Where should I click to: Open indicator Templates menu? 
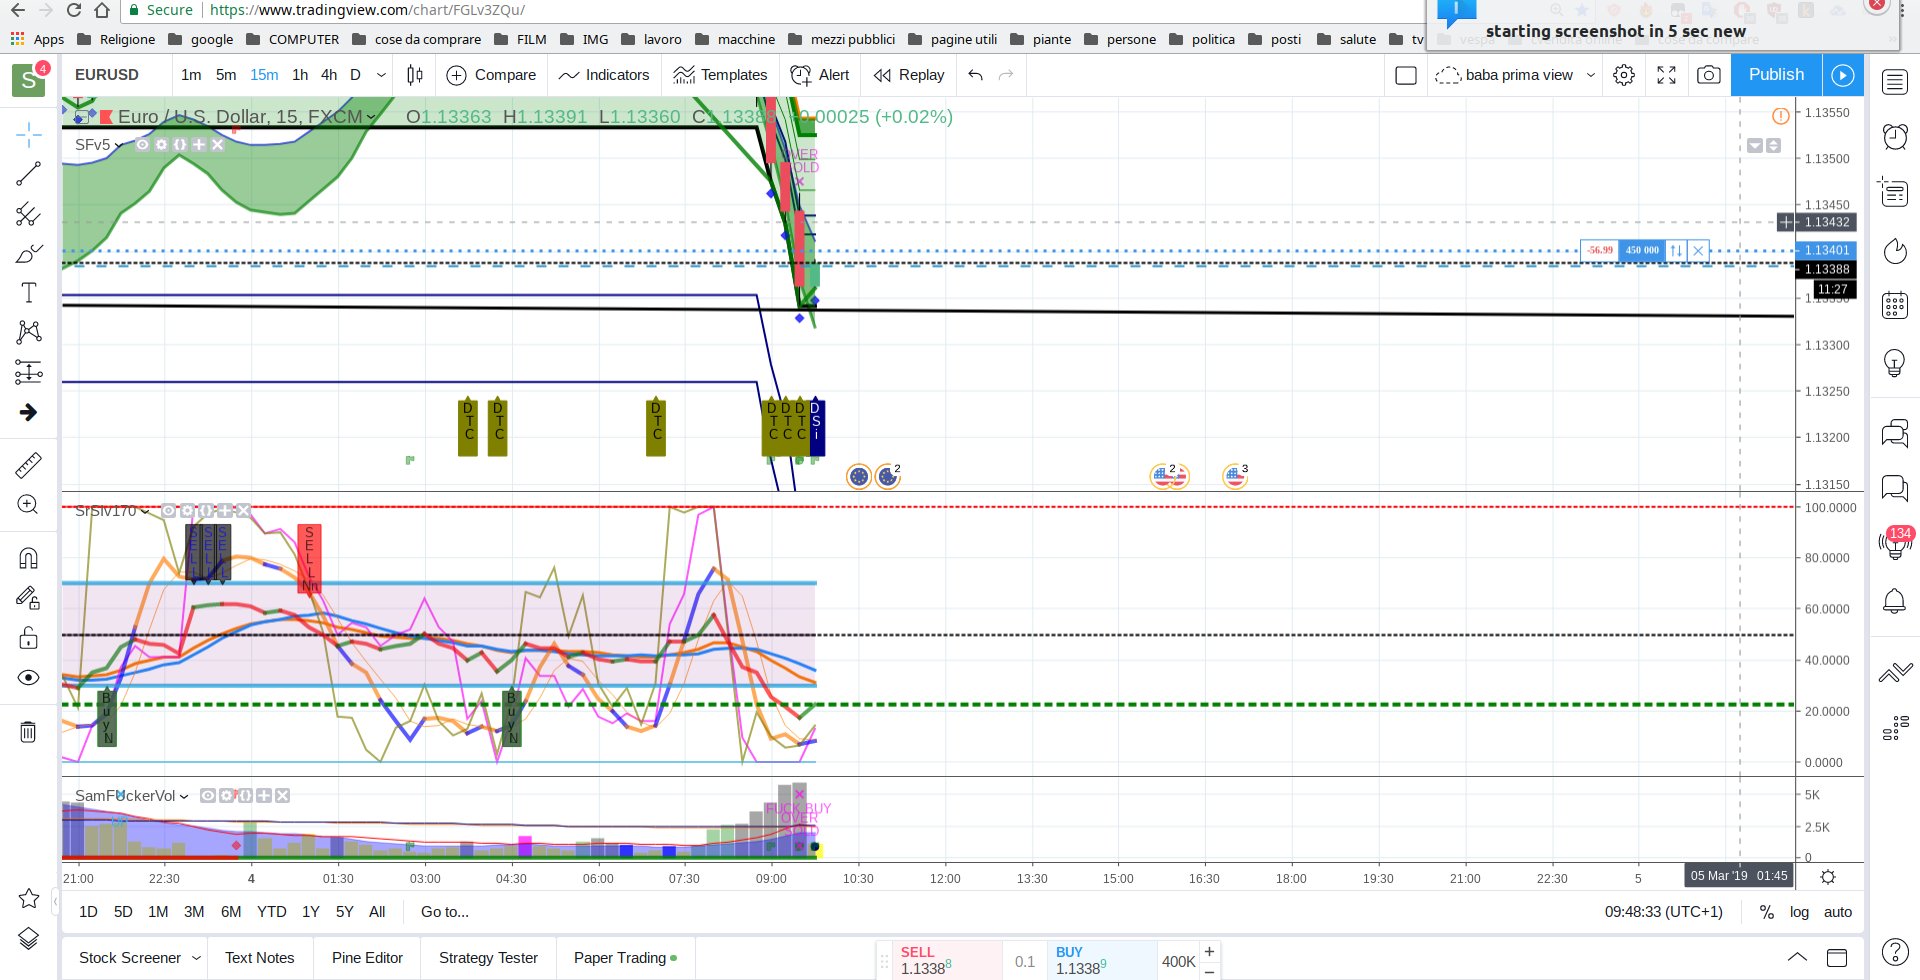[x=720, y=75]
